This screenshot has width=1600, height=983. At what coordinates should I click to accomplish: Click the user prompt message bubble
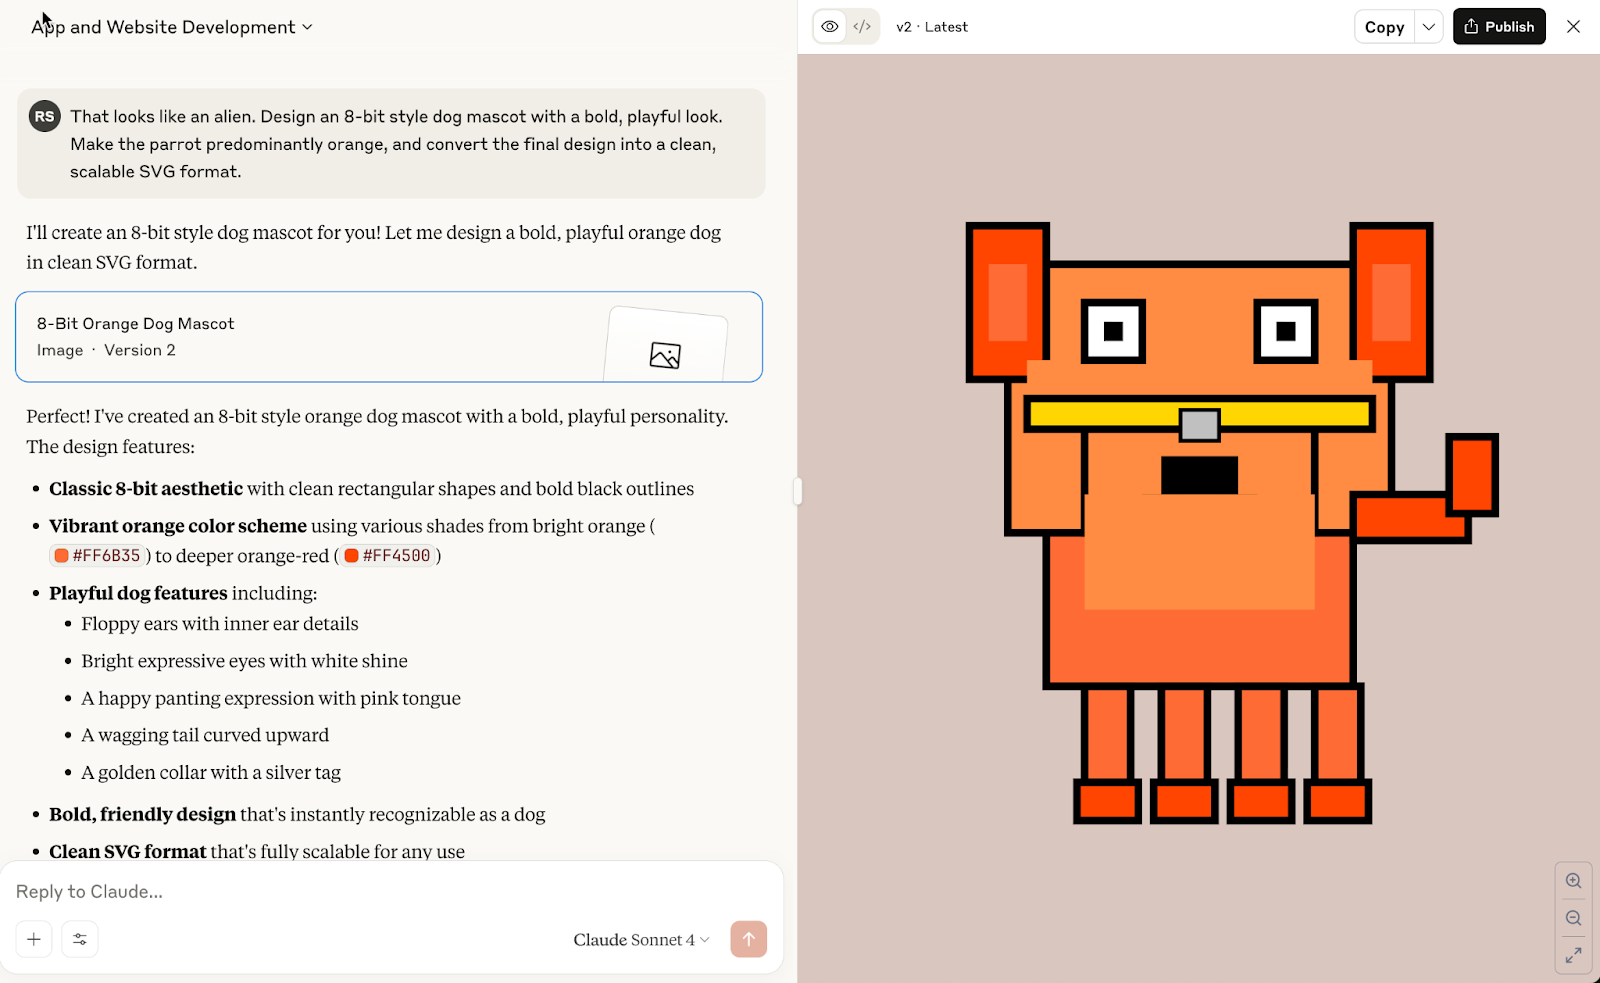click(391, 144)
